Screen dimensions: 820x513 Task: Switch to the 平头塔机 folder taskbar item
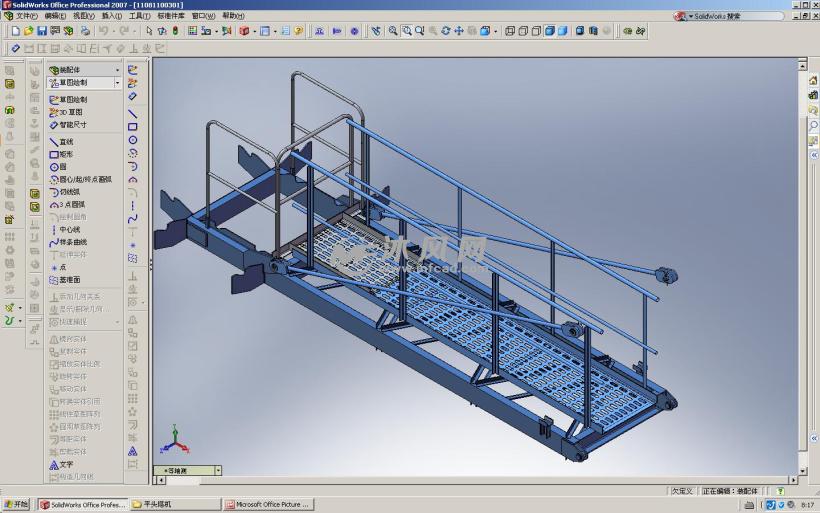click(x=176, y=504)
